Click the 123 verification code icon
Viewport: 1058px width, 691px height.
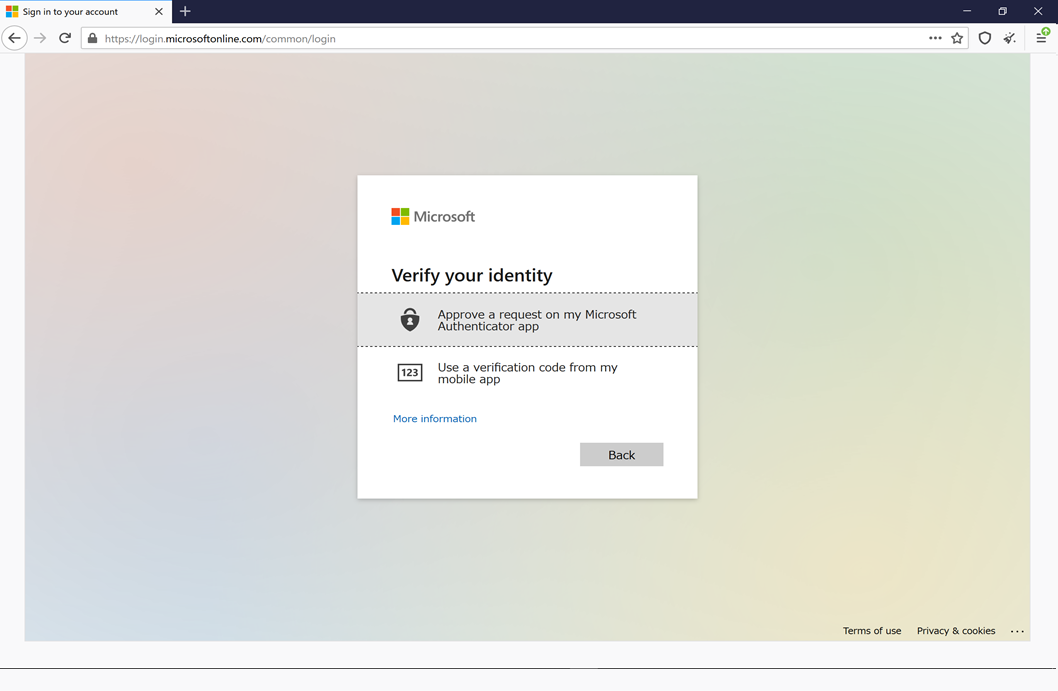[410, 372]
